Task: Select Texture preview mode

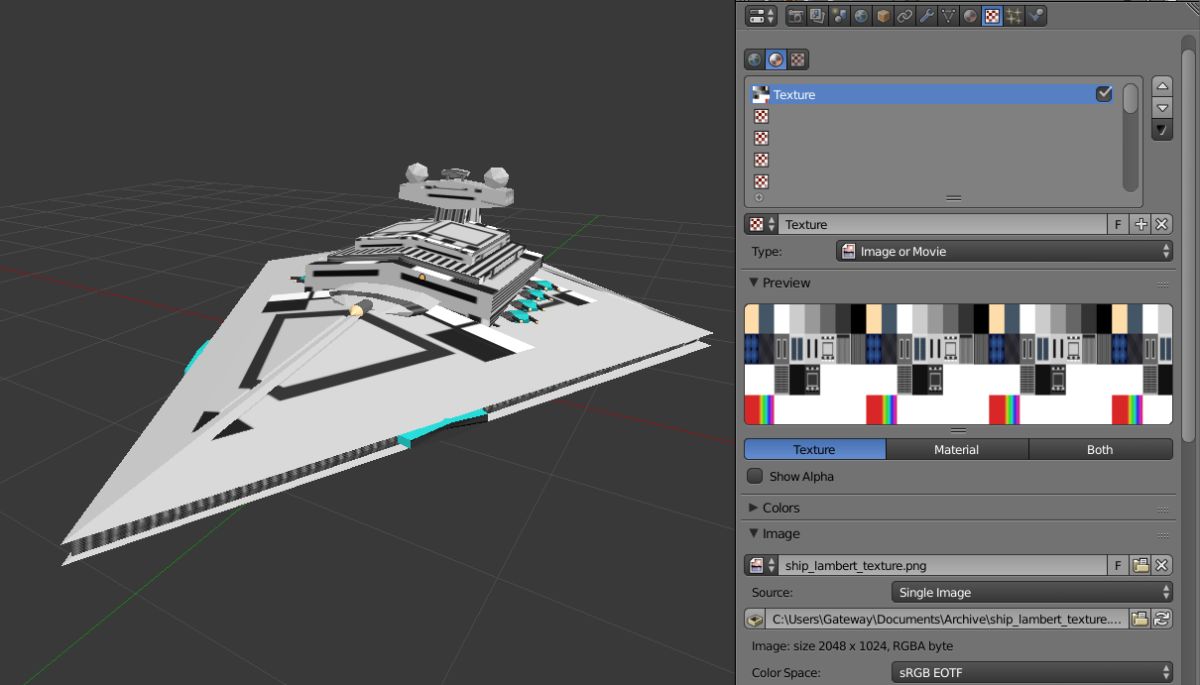Action: point(815,450)
